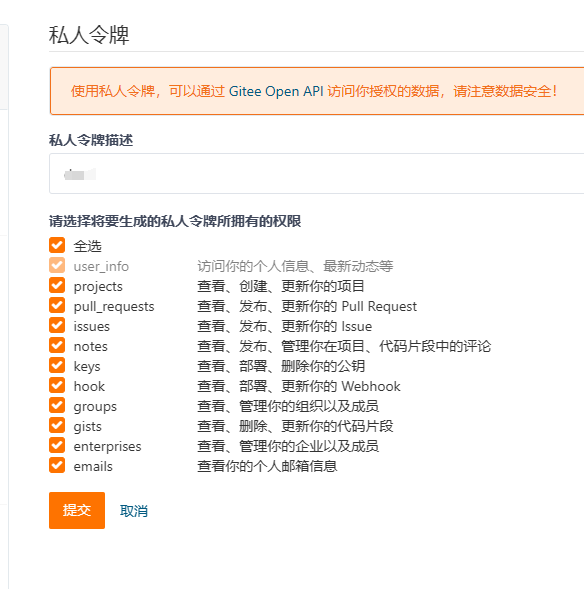Uncheck the enterprises permission checkbox
The width and height of the screenshot is (584, 589).
(57, 445)
